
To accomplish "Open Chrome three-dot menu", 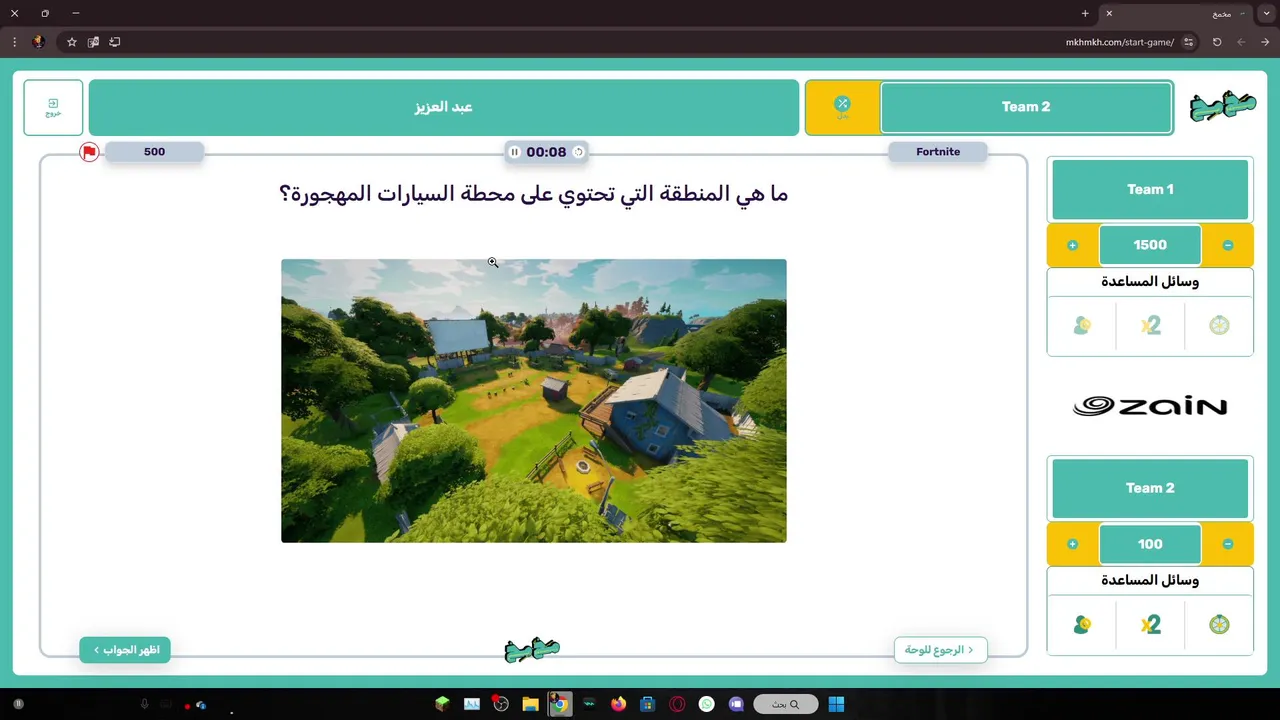I will (14, 42).
